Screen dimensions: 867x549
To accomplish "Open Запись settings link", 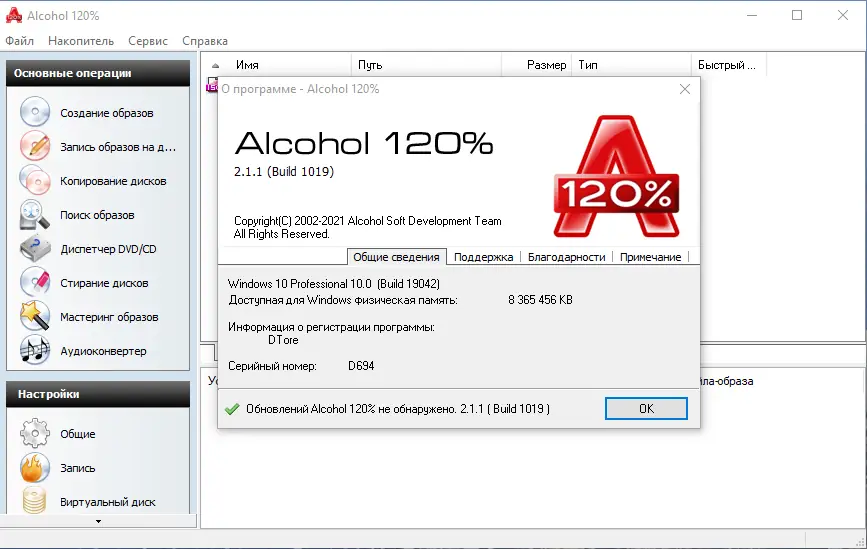I will [77, 468].
